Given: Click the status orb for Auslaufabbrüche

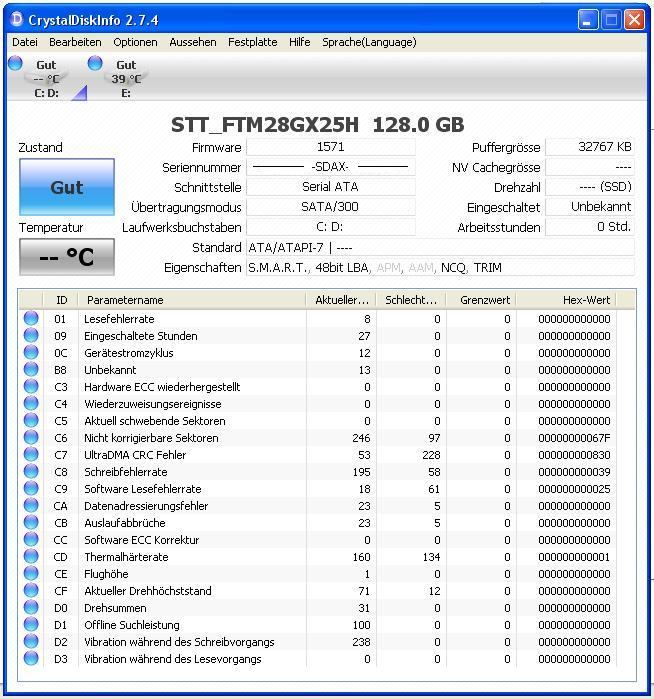Looking at the screenshot, I should pyautogui.click(x=31, y=522).
